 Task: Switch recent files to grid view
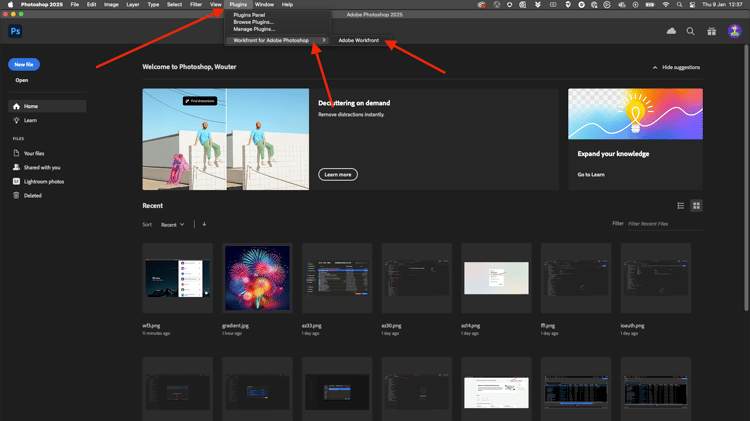[696, 206]
